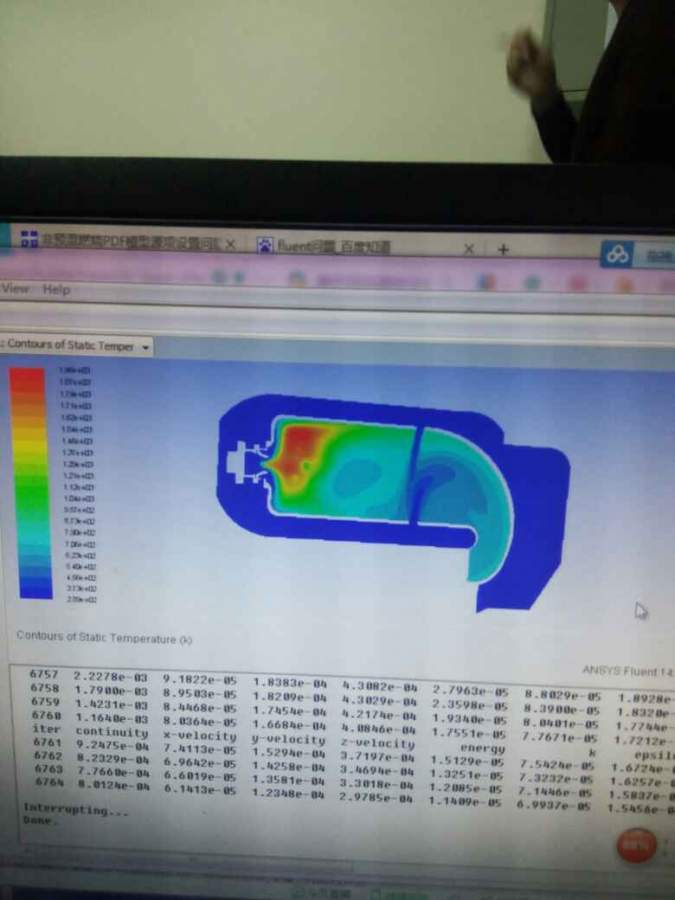Select the value 1.1409e-05 in console
The image size is (675, 900).
pos(464,800)
